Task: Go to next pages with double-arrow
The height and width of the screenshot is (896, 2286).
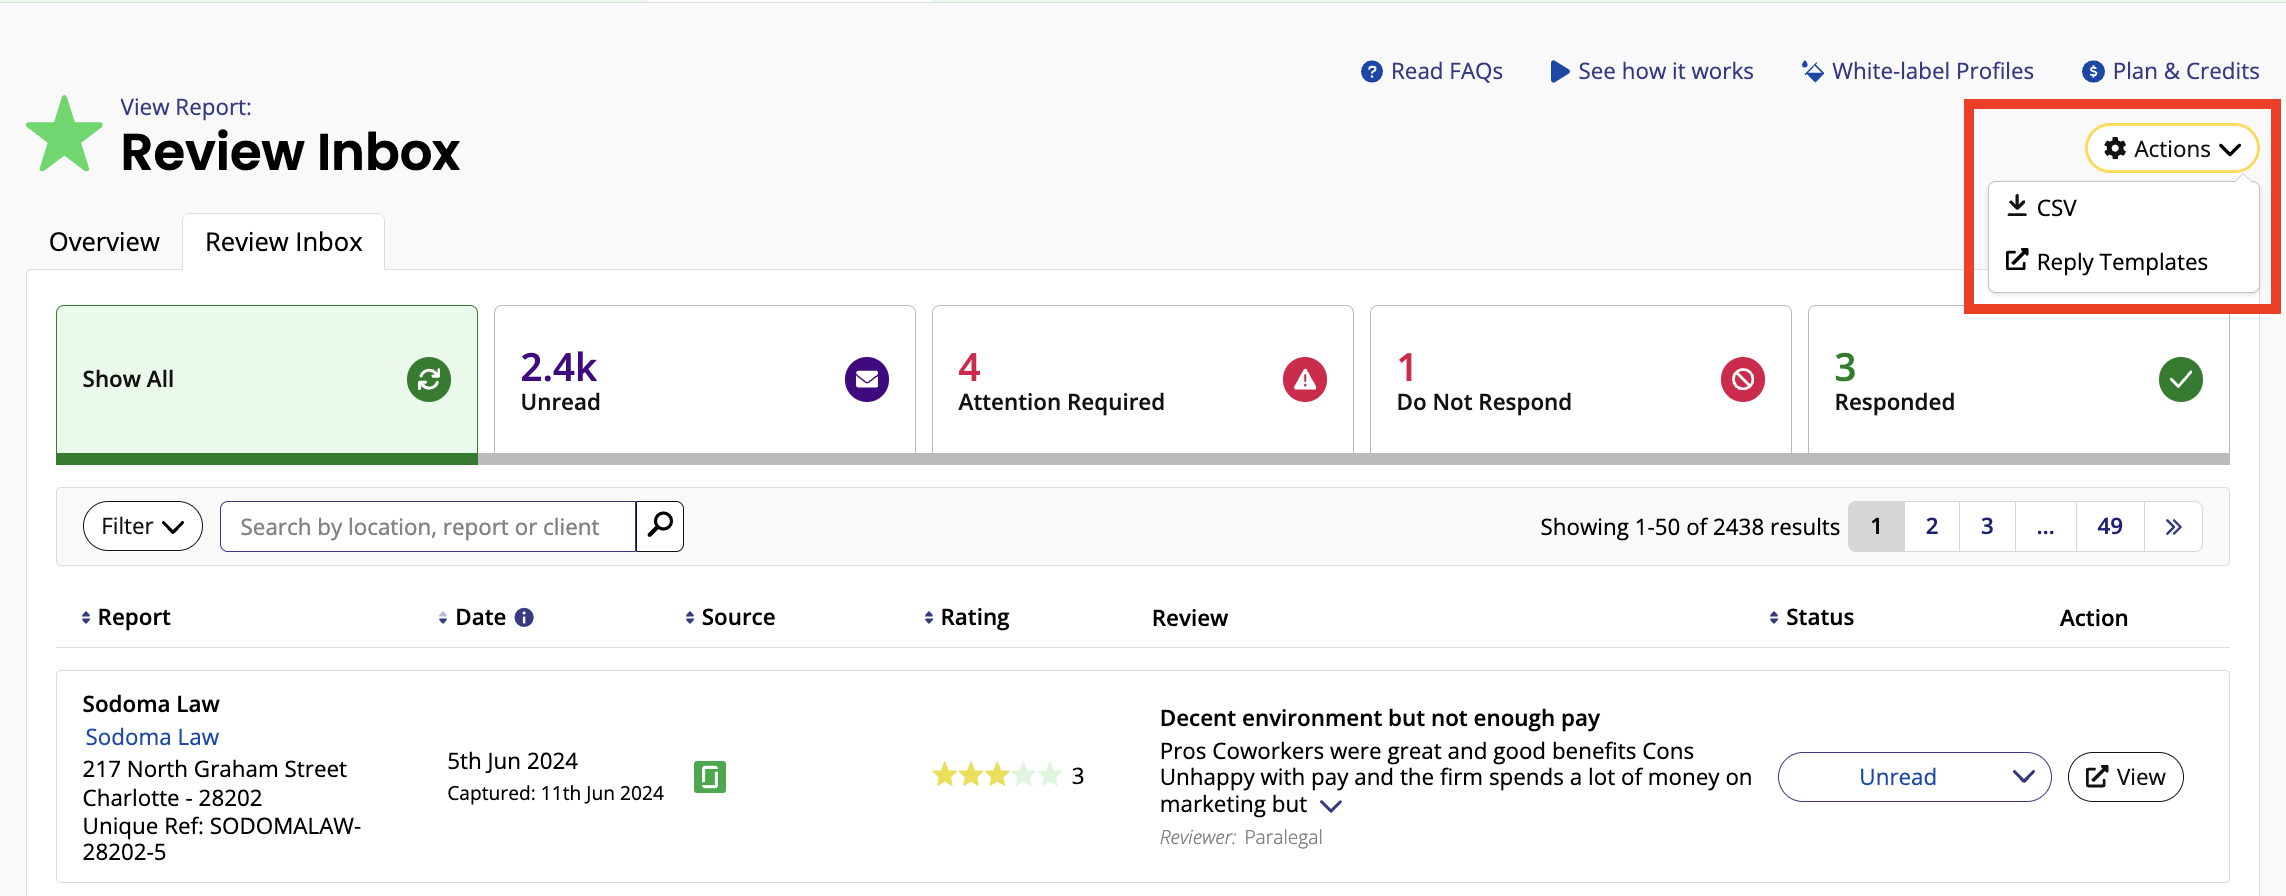Action: 2173,527
